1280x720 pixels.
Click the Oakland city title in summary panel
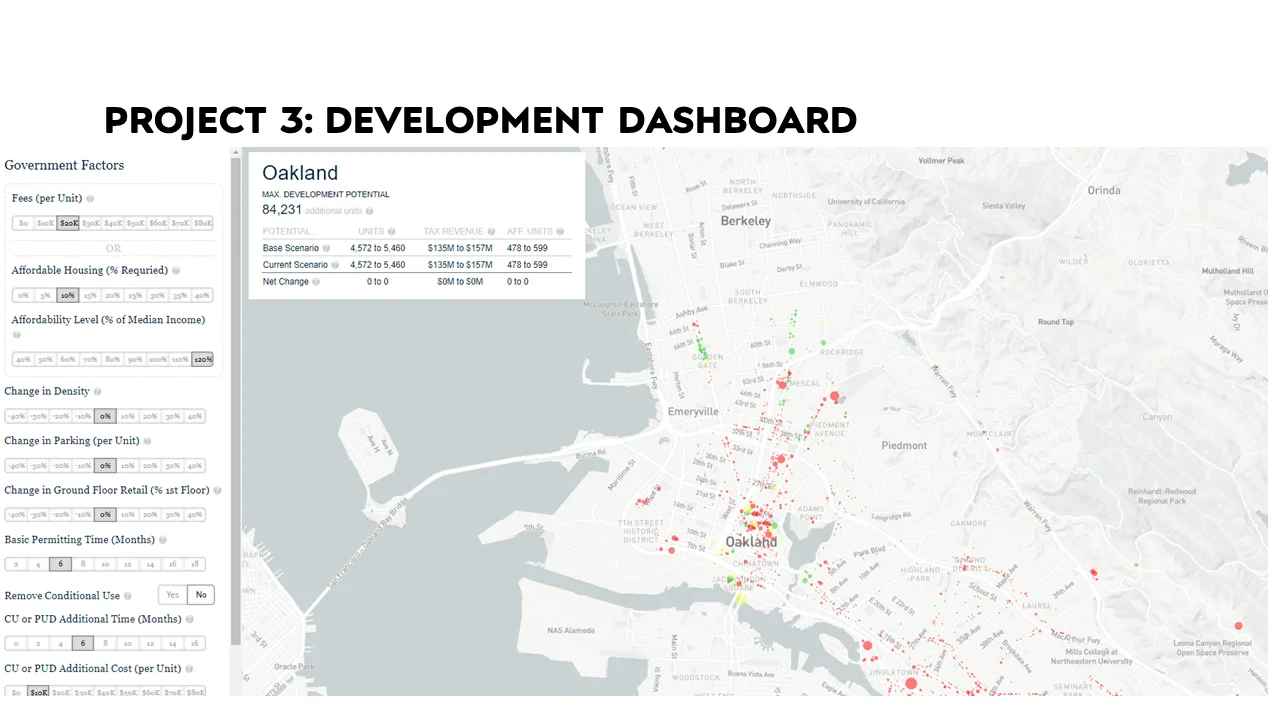pyautogui.click(x=300, y=173)
